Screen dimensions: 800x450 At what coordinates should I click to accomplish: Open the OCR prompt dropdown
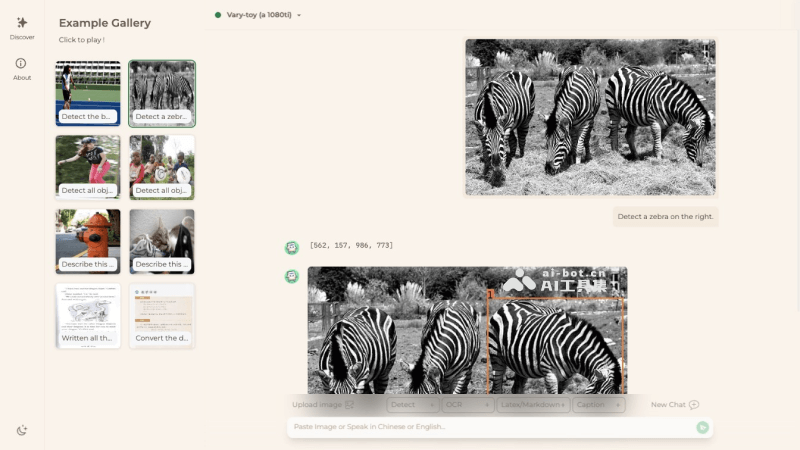pos(467,405)
